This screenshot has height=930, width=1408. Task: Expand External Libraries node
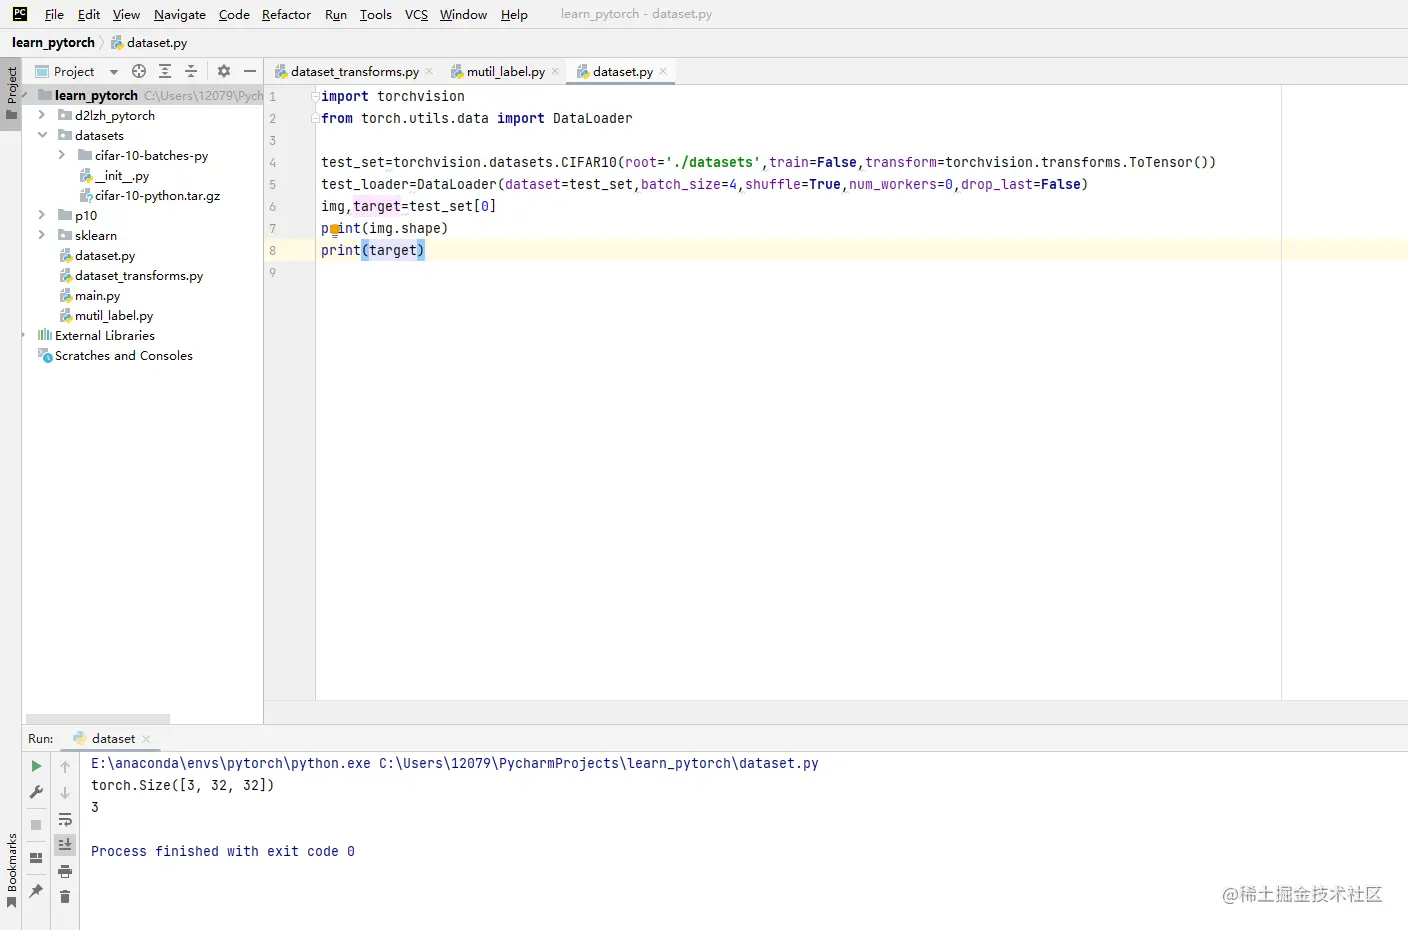pos(25,335)
